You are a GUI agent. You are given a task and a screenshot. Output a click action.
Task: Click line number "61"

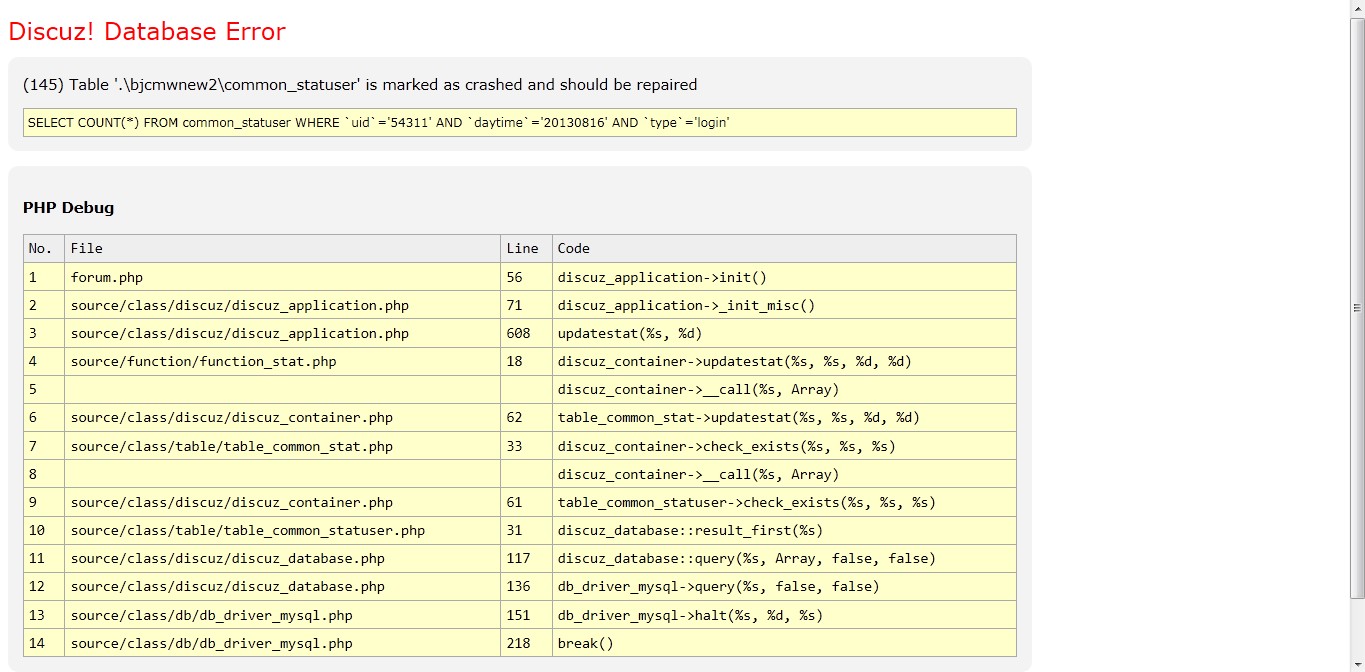[x=526, y=502]
